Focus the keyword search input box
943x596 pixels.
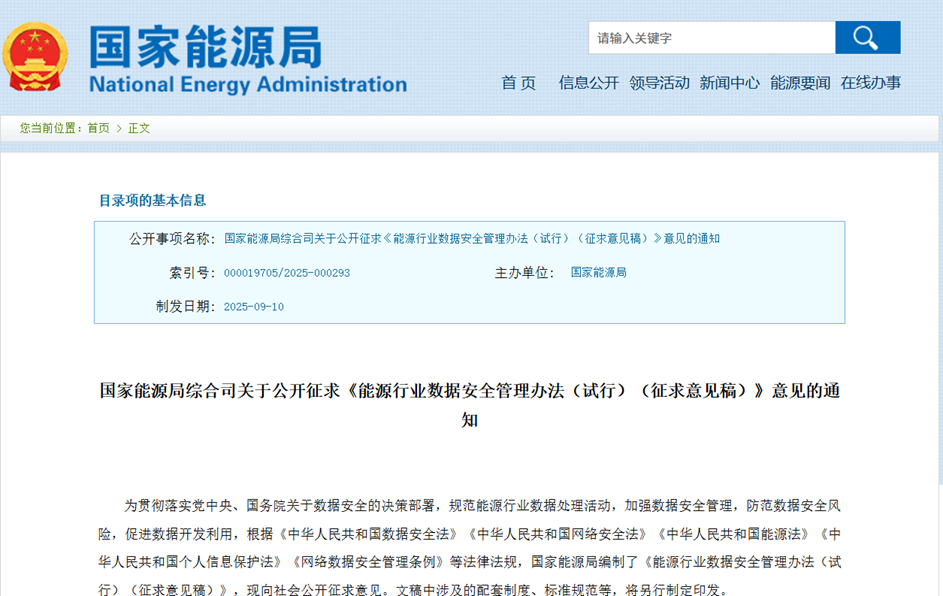pos(712,38)
